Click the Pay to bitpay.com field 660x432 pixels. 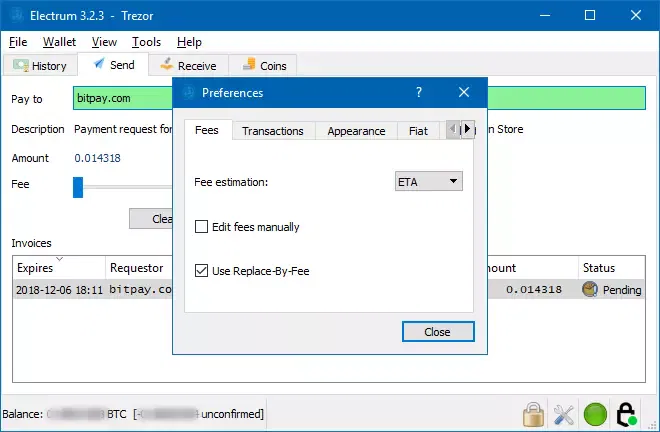pos(120,99)
